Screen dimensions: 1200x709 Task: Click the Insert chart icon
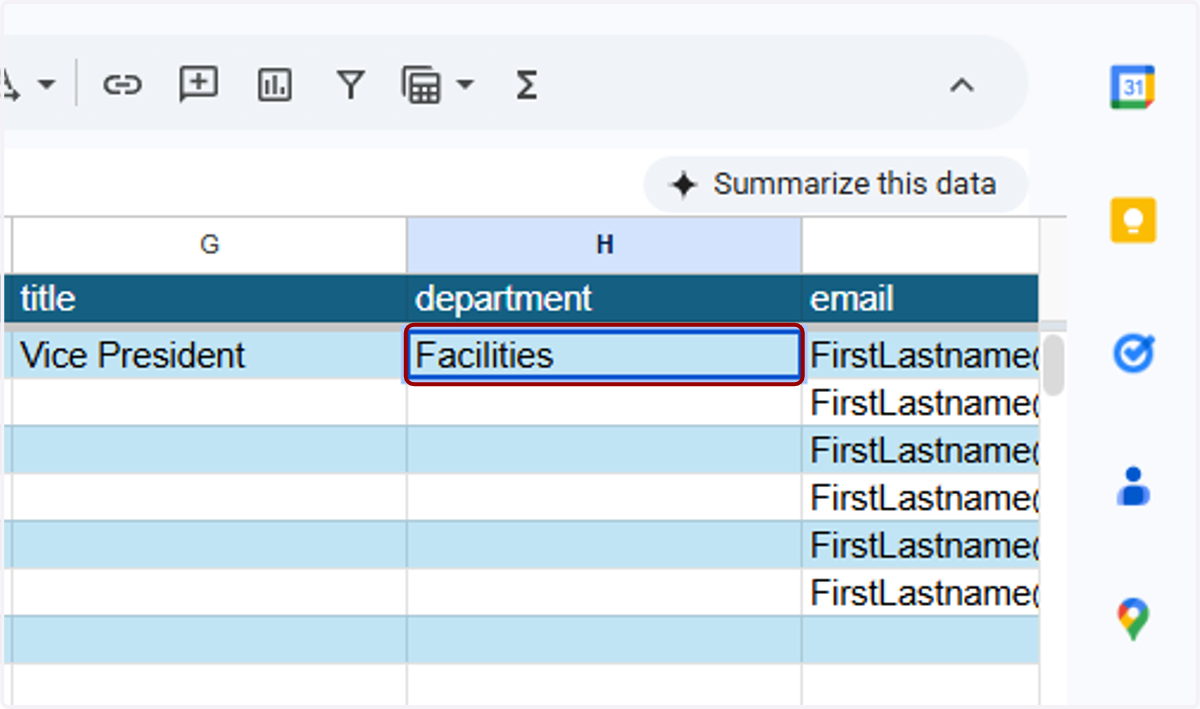[x=274, y=85]
